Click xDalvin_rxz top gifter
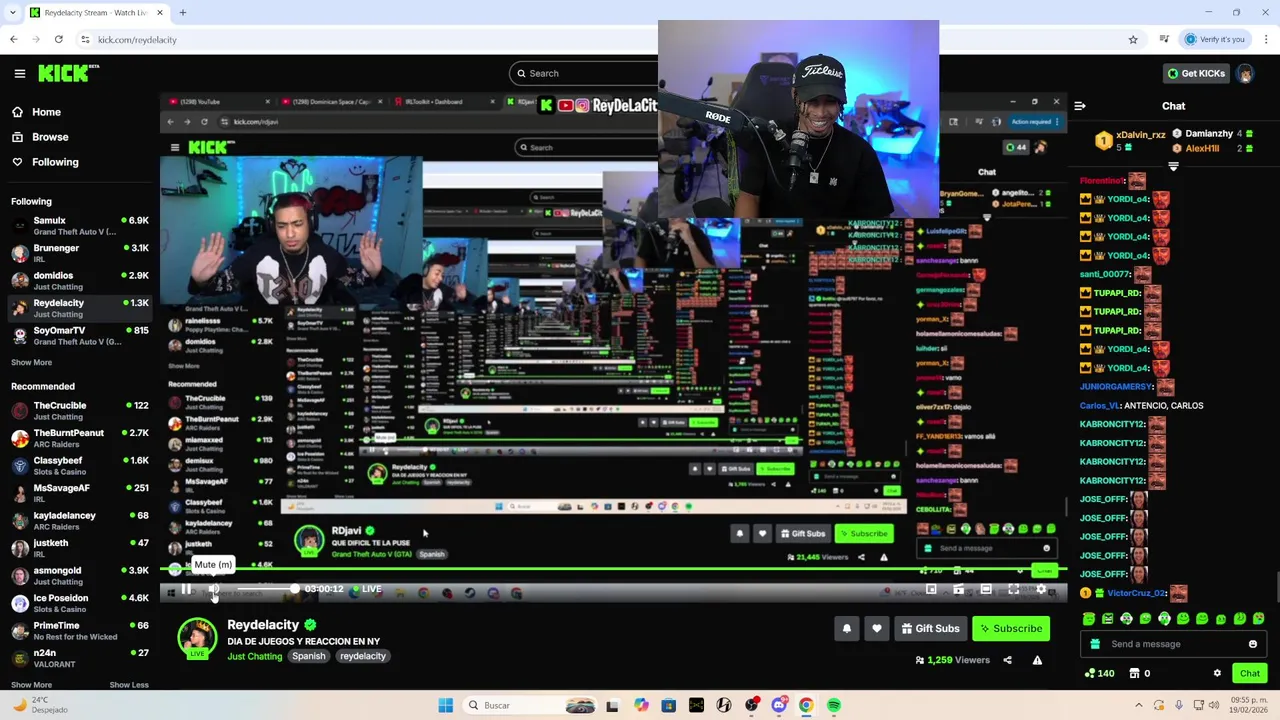 [1141, 134]
